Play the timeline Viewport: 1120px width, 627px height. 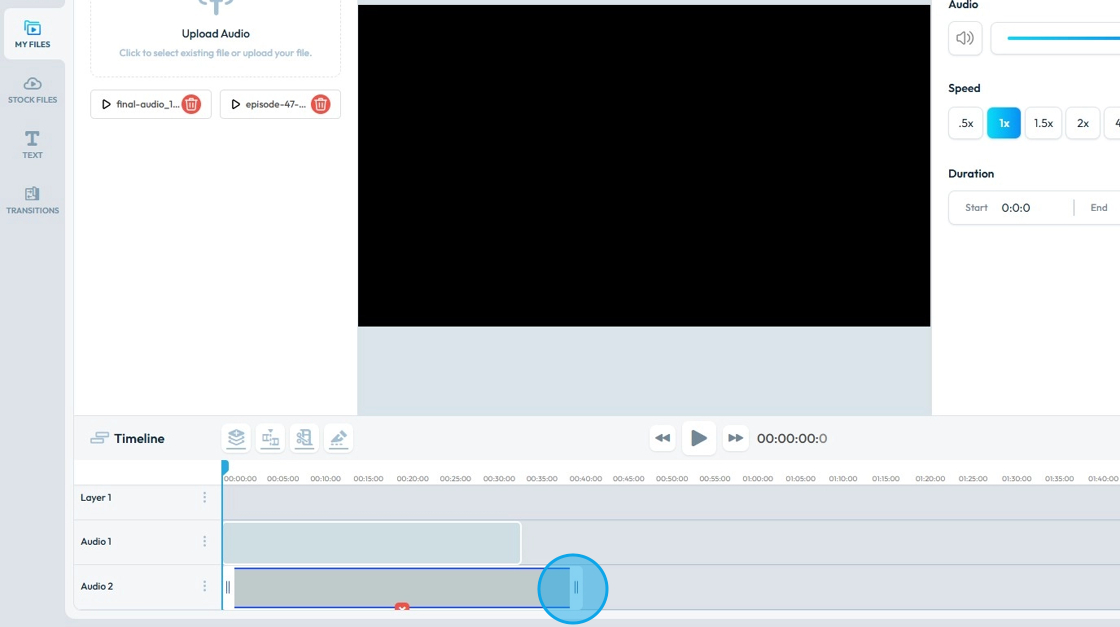click(699, 438)
